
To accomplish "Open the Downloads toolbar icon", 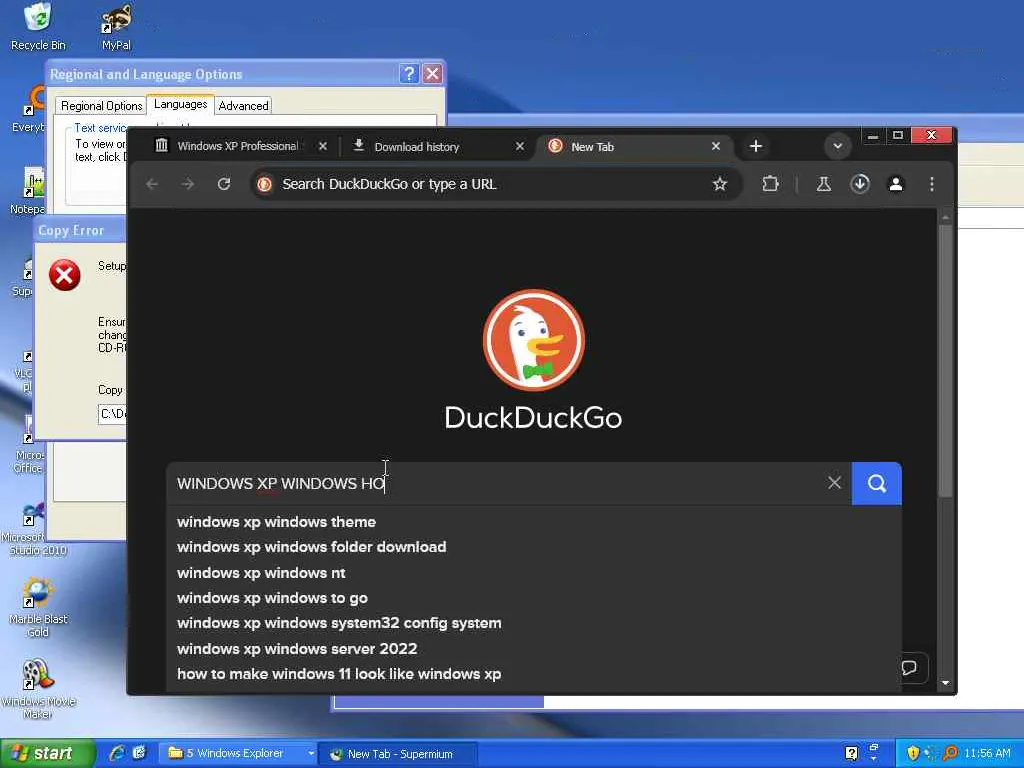I will (860, 184).
